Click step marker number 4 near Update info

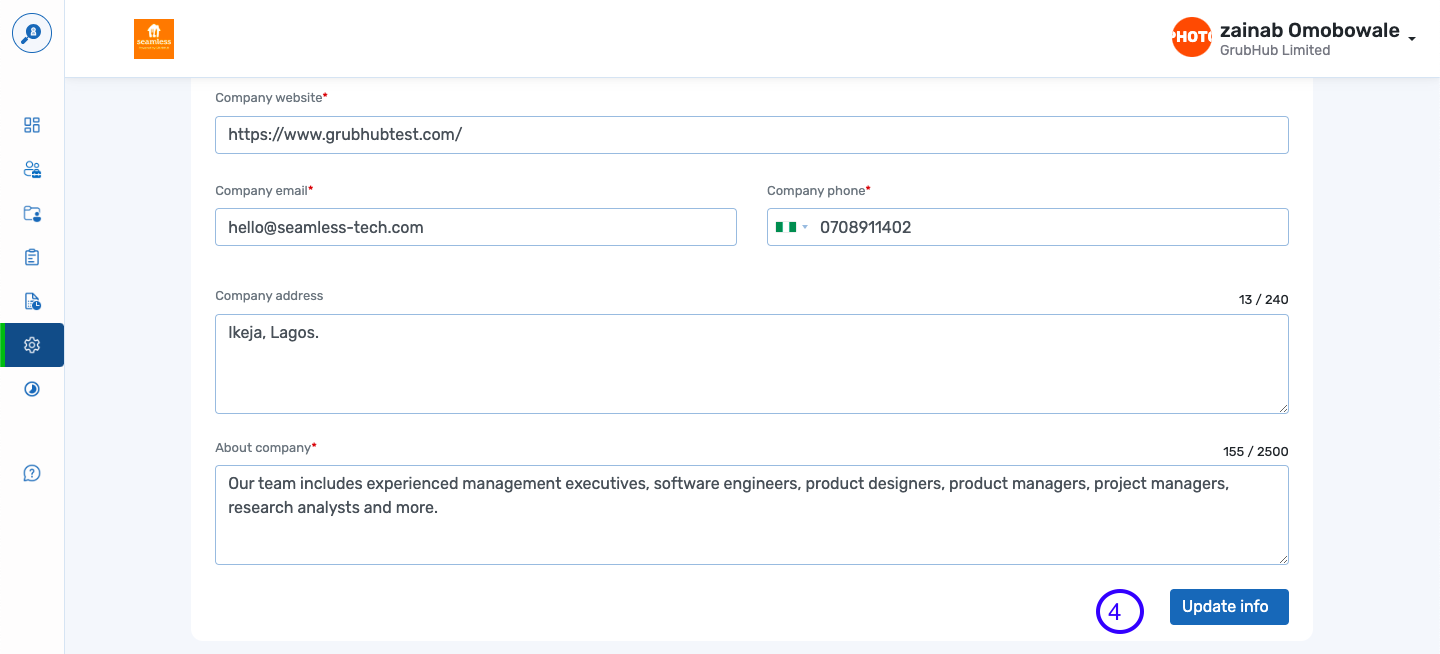click(x=1120, y=610)
